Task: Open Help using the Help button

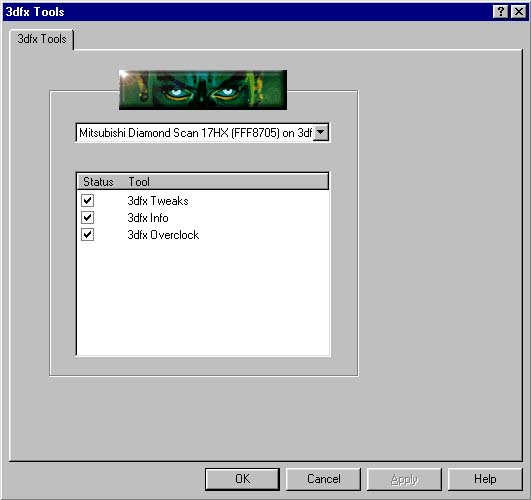Action: pos(485,479)
